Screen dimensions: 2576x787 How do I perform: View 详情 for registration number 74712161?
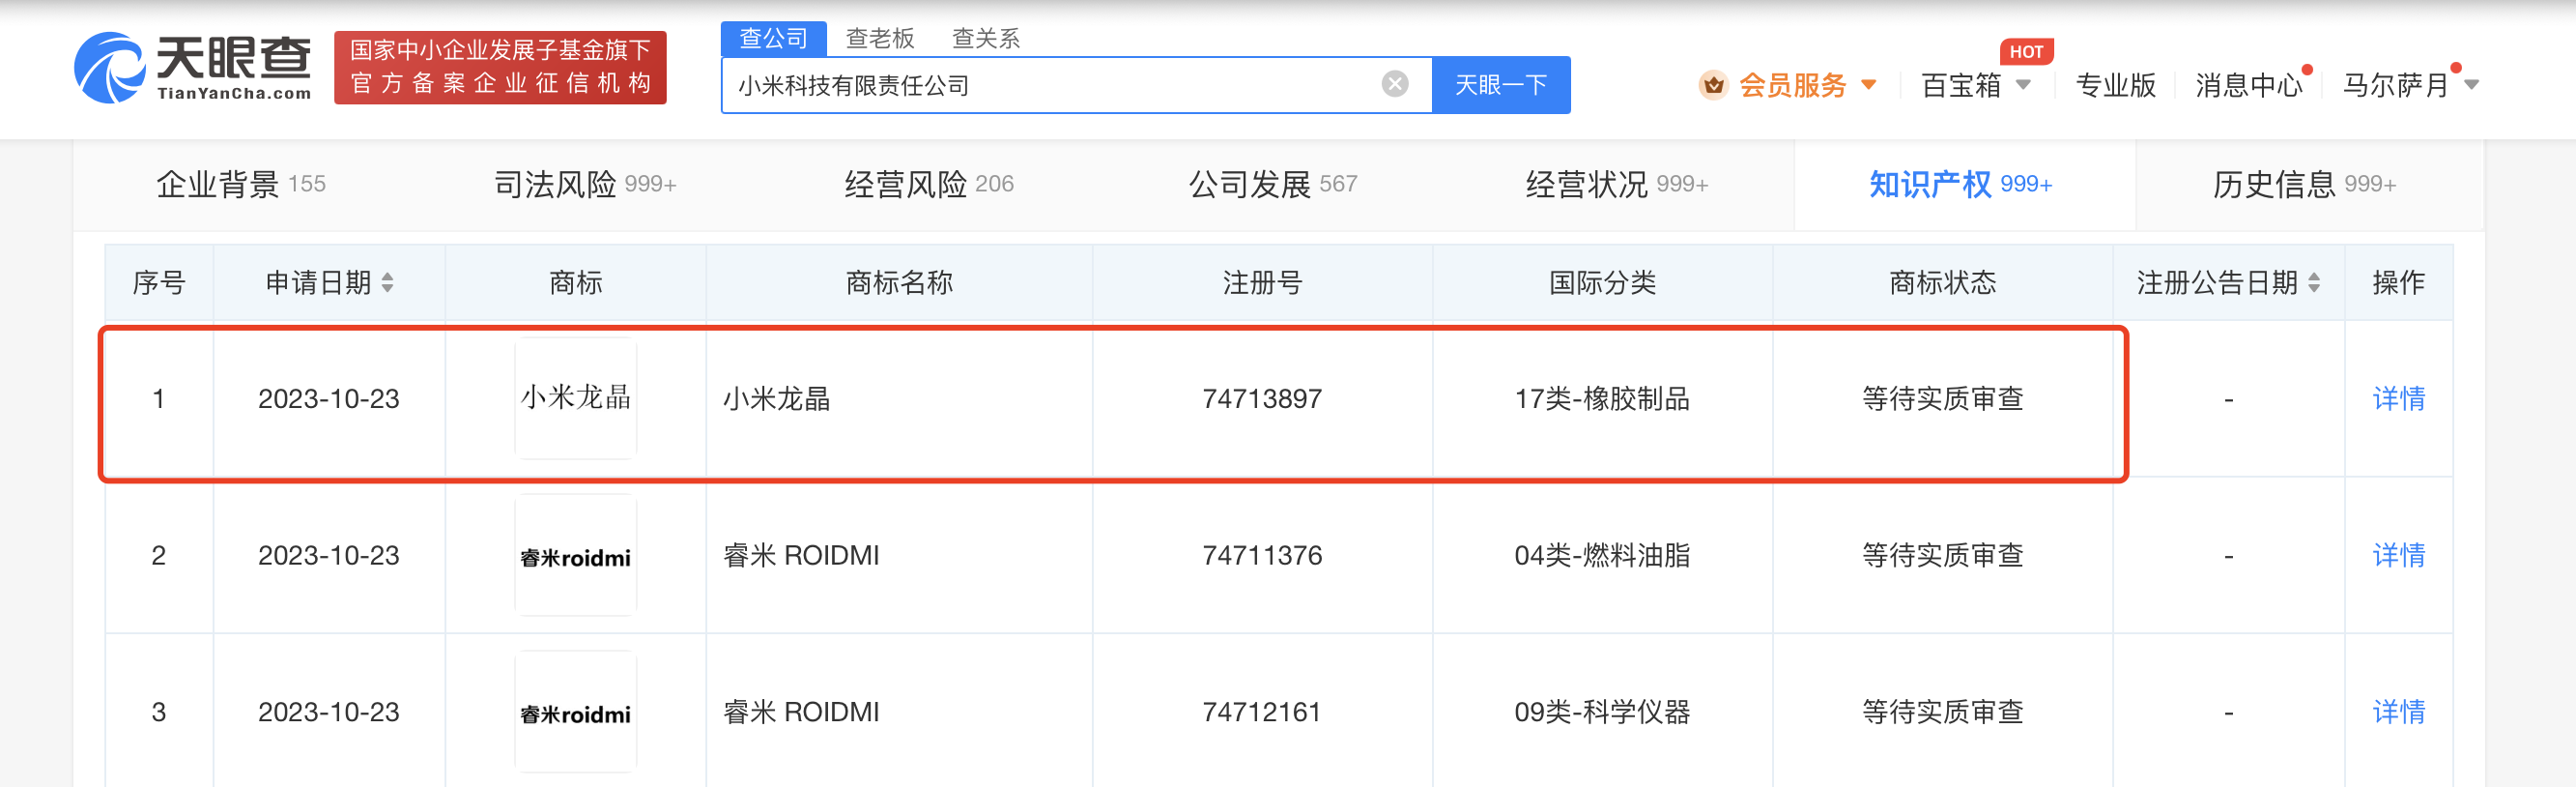pos(2398,712)
